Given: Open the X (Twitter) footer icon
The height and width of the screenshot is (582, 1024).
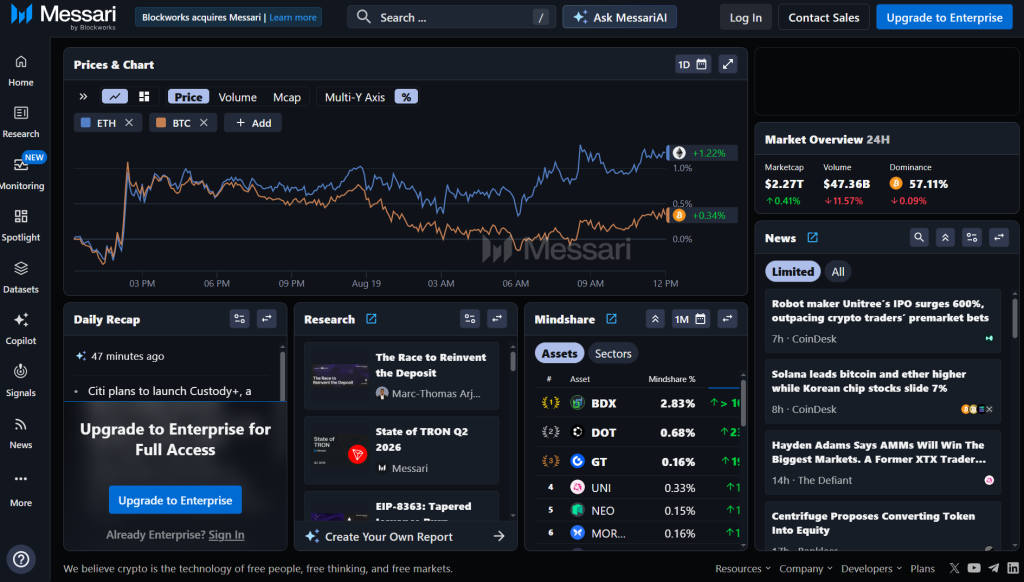Looking at the screenshot, I should point(954,568).
